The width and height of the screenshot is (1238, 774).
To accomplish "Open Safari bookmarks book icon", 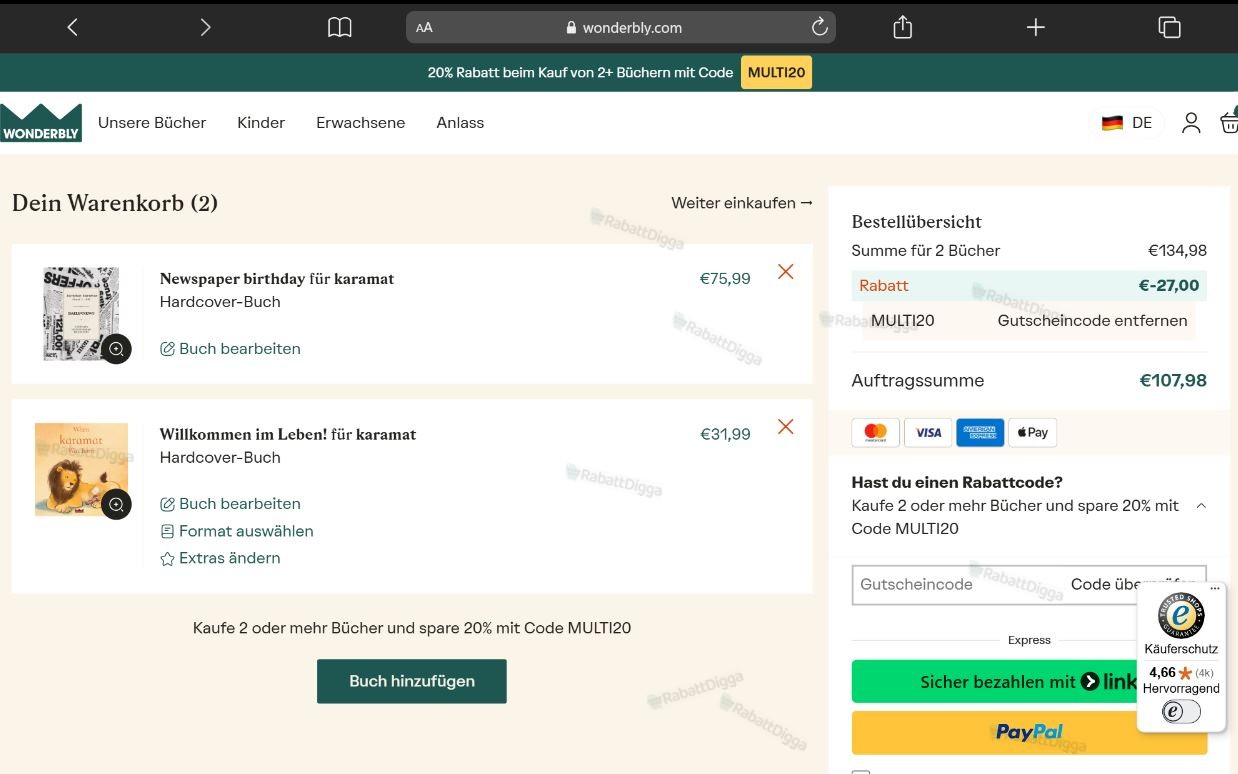I will pyautogui.click(x=340, y=28).
